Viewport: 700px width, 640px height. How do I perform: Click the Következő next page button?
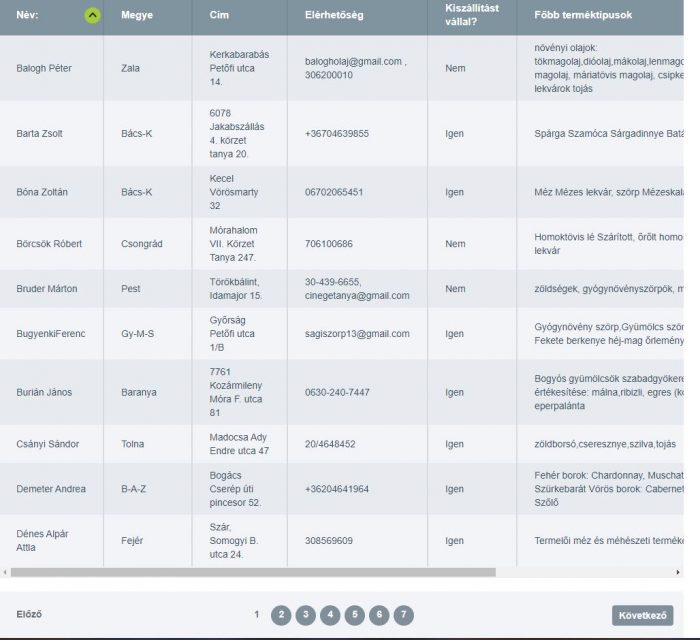click(642, 615)
